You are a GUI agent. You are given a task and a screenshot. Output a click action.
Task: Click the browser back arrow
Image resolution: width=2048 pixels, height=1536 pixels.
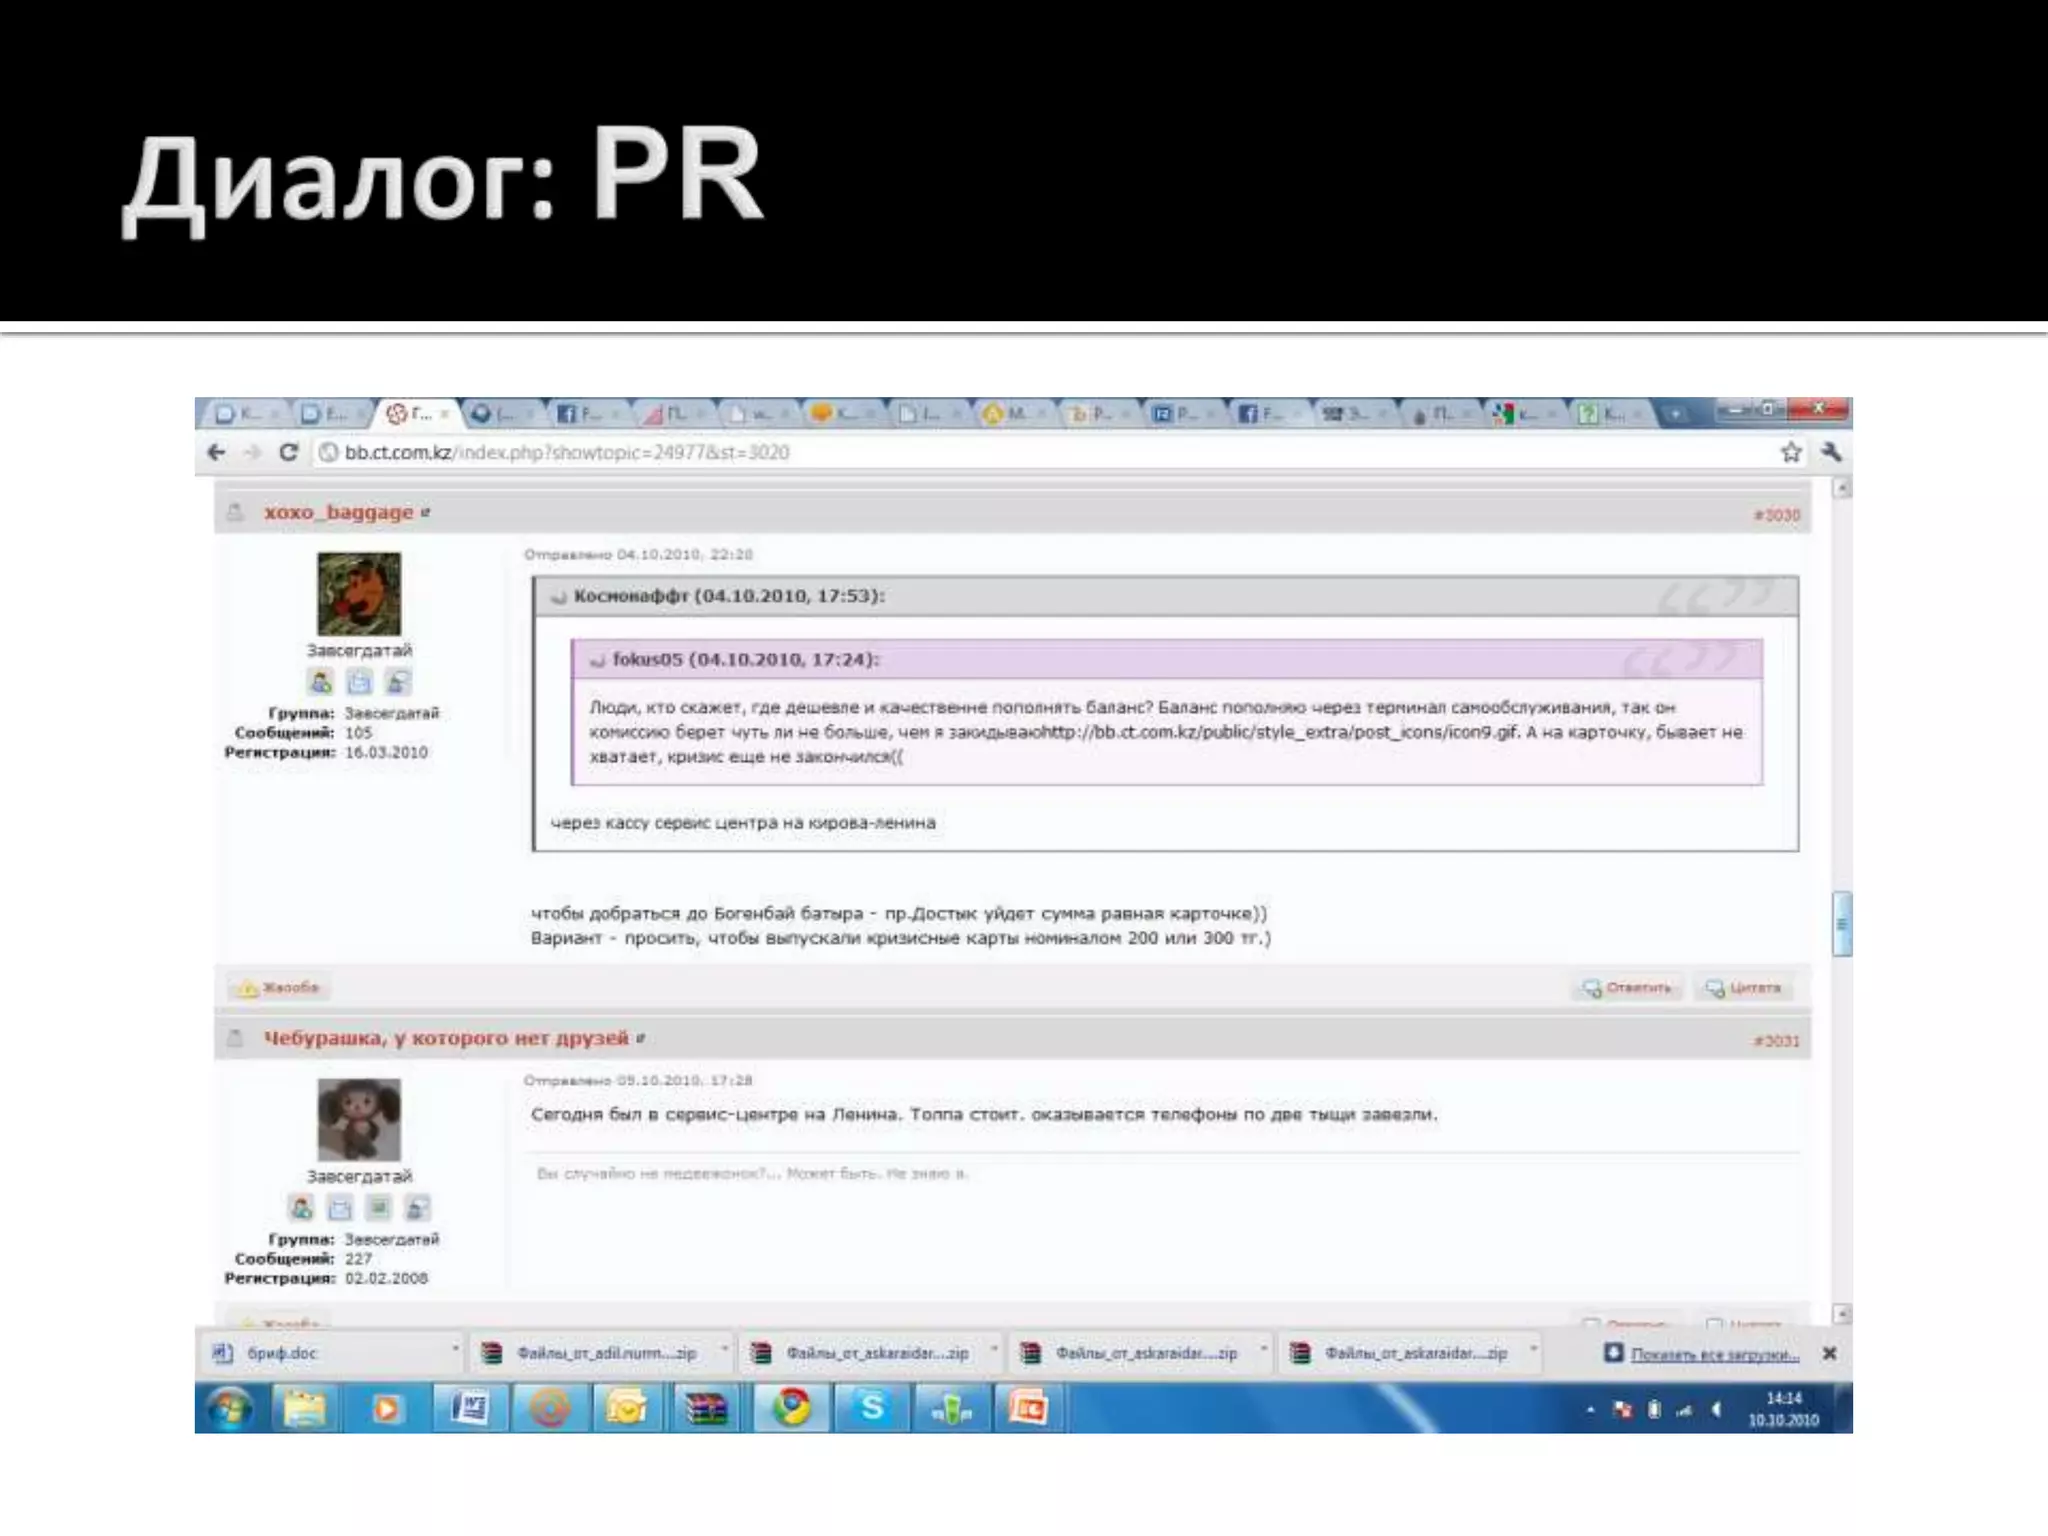(x=216, y=452)
